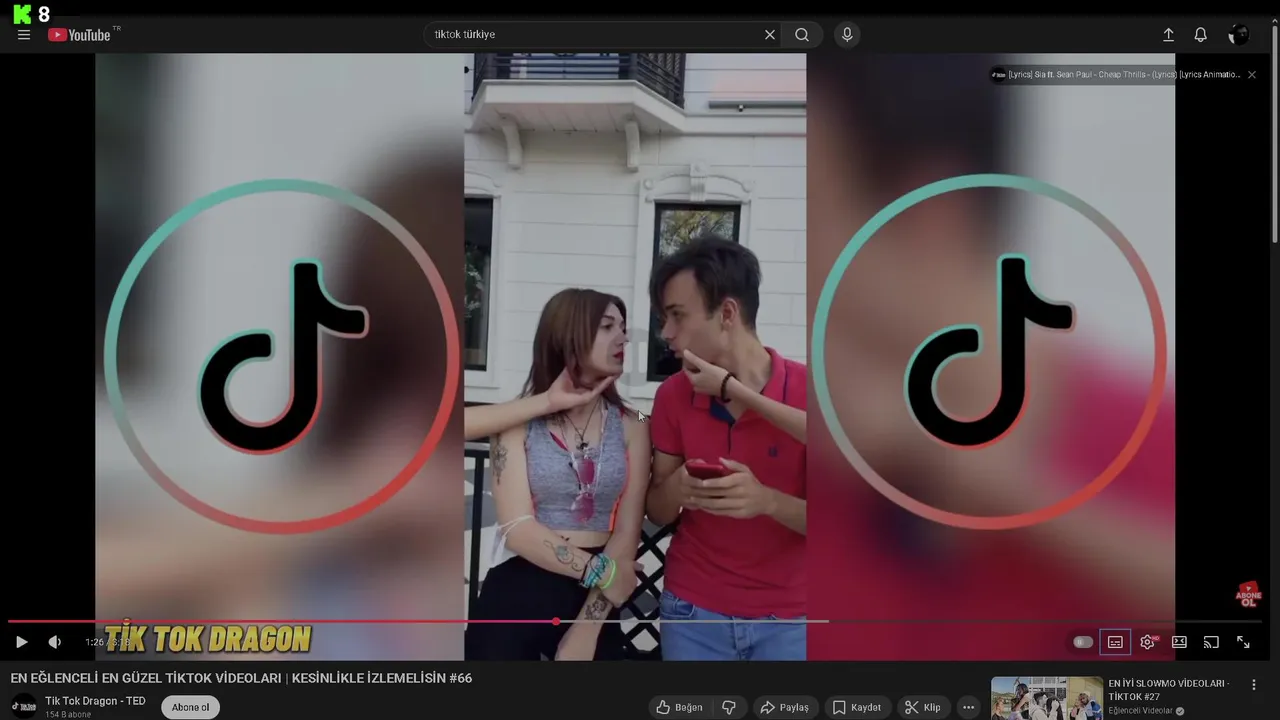Open the SLOWMO VİDEOLARI thumbnail

pyautogui.click(x=1046, y=698)
